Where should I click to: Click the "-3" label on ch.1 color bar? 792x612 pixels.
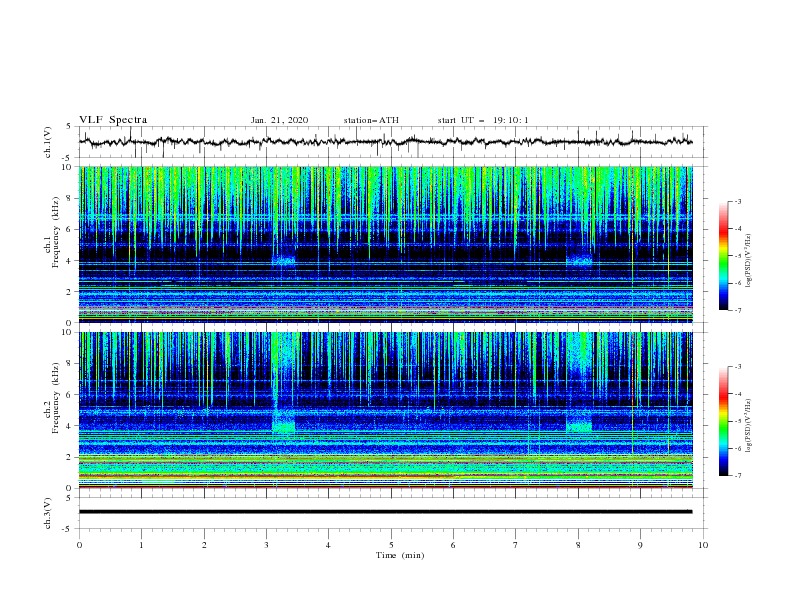(x=737, y=201)
